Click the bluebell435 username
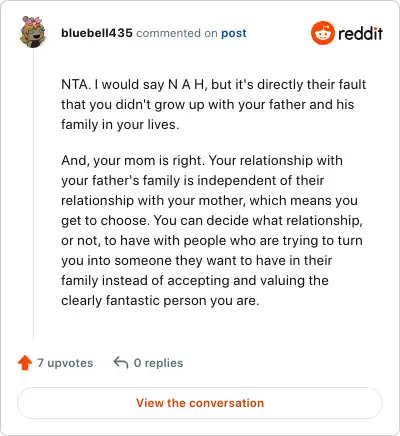Screen dimensions: 400x436 click(97, 33)
